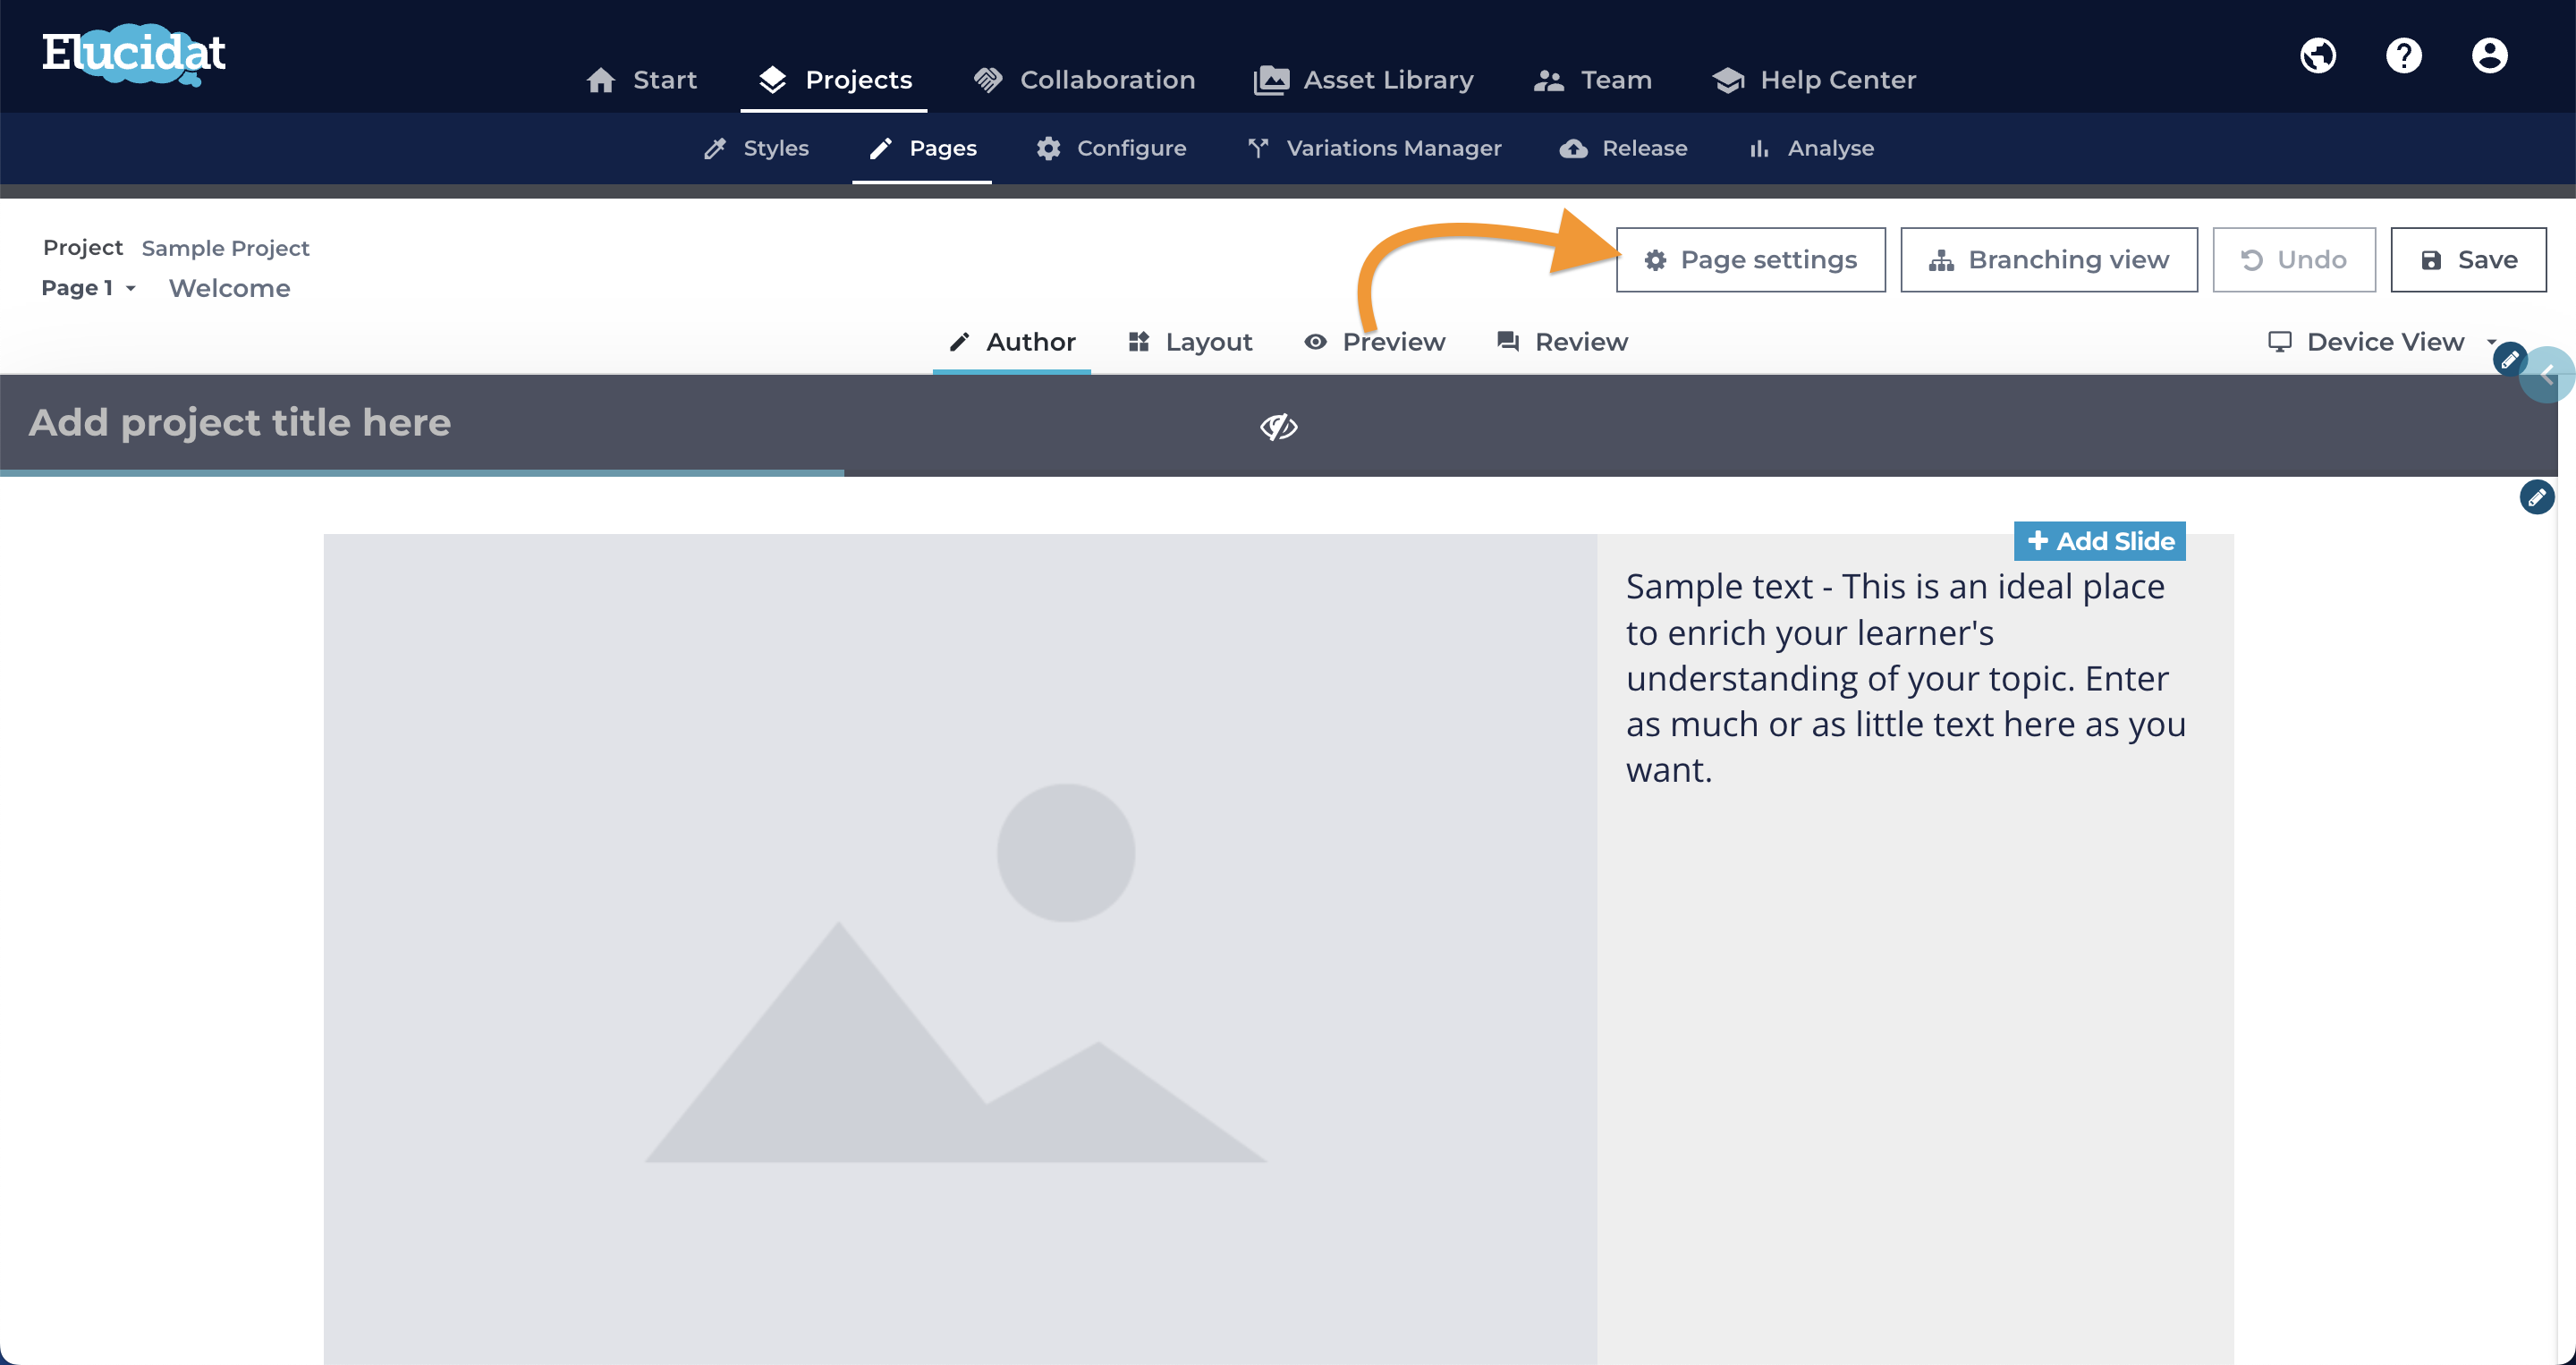The height and width of the screenshot is (1365, 2576).
Task: Switch to the Preview tab
Action: coord(1375,342)
